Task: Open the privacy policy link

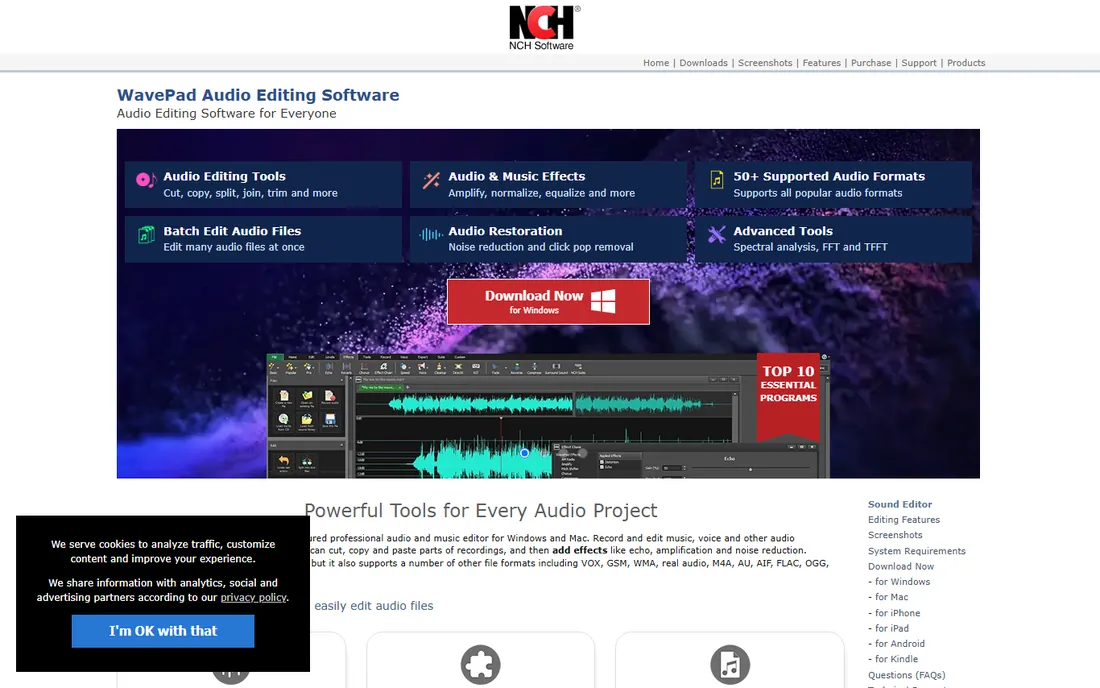Action: pos(253,598)
